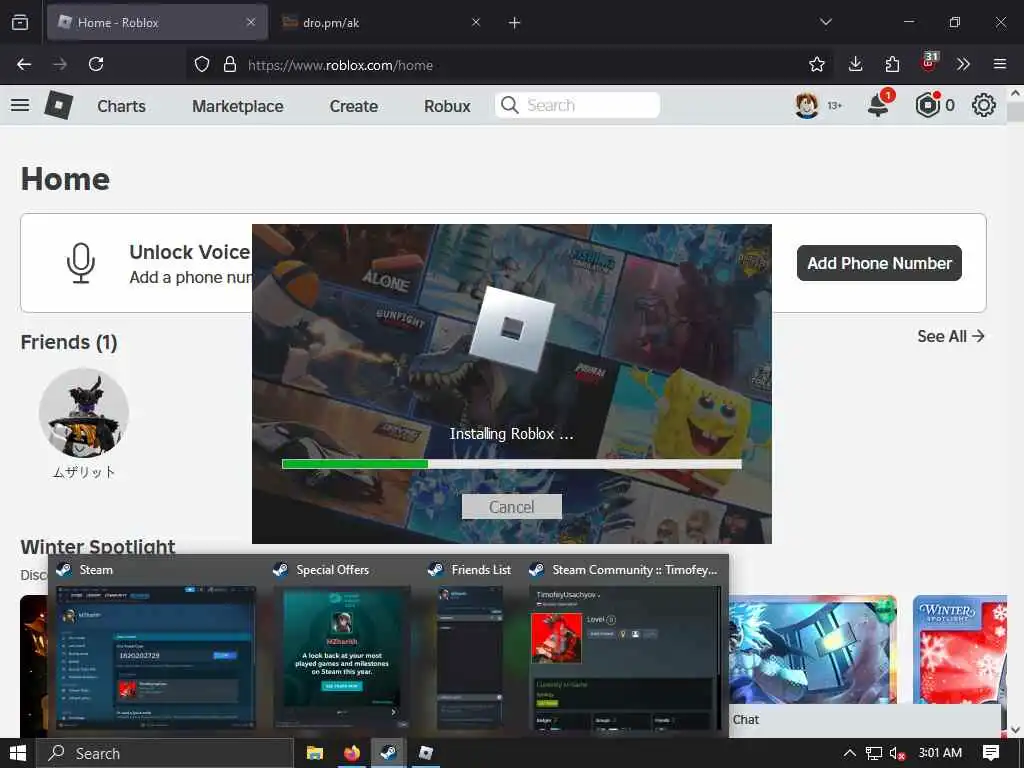Open Roblox installer taskbar icon
The width and height of the screenshot is (1024, 768).
pos(426,753)
